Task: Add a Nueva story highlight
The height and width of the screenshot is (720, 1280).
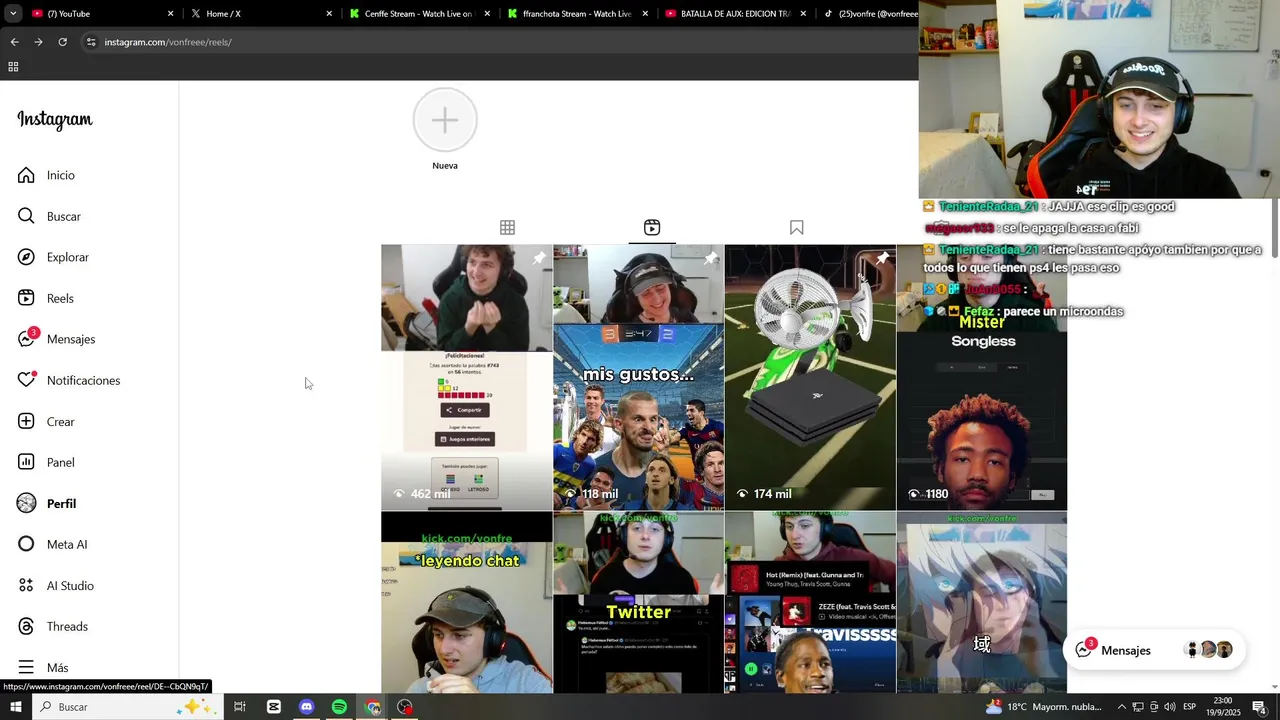Action: [x=445, y=120]
